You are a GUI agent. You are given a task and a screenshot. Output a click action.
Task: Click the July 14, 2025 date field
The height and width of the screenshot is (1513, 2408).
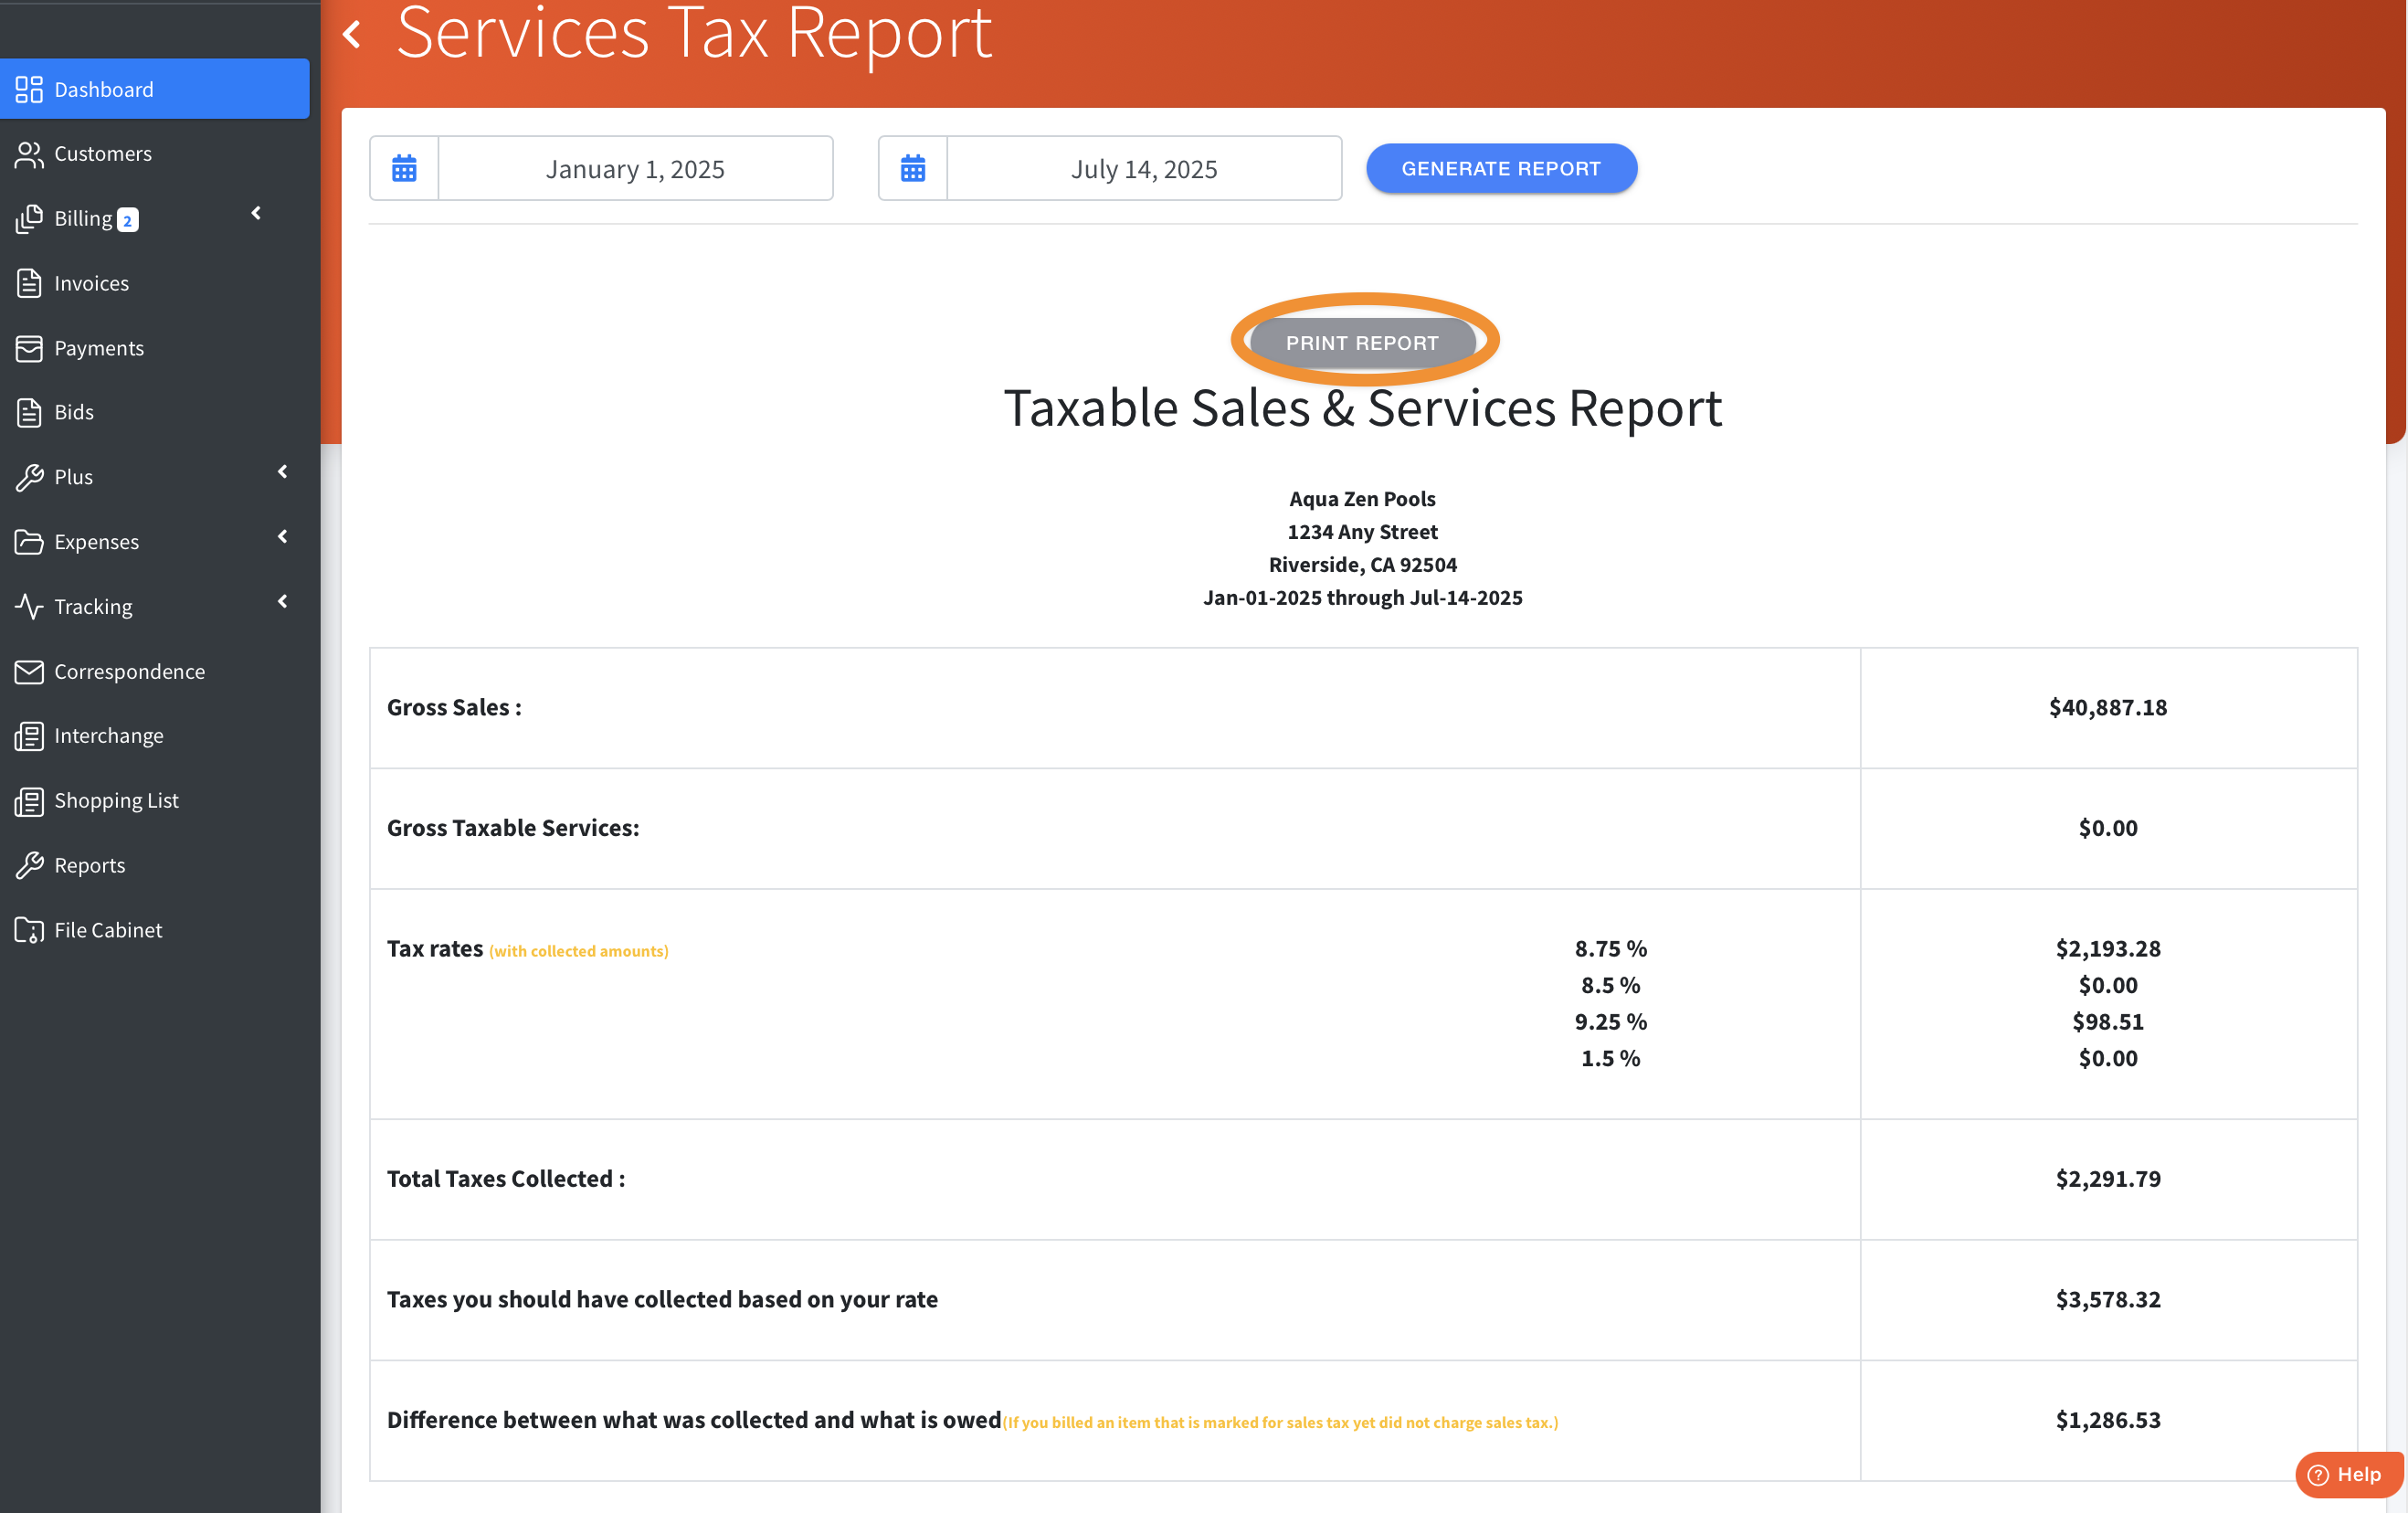click(x=1143, y=168)
